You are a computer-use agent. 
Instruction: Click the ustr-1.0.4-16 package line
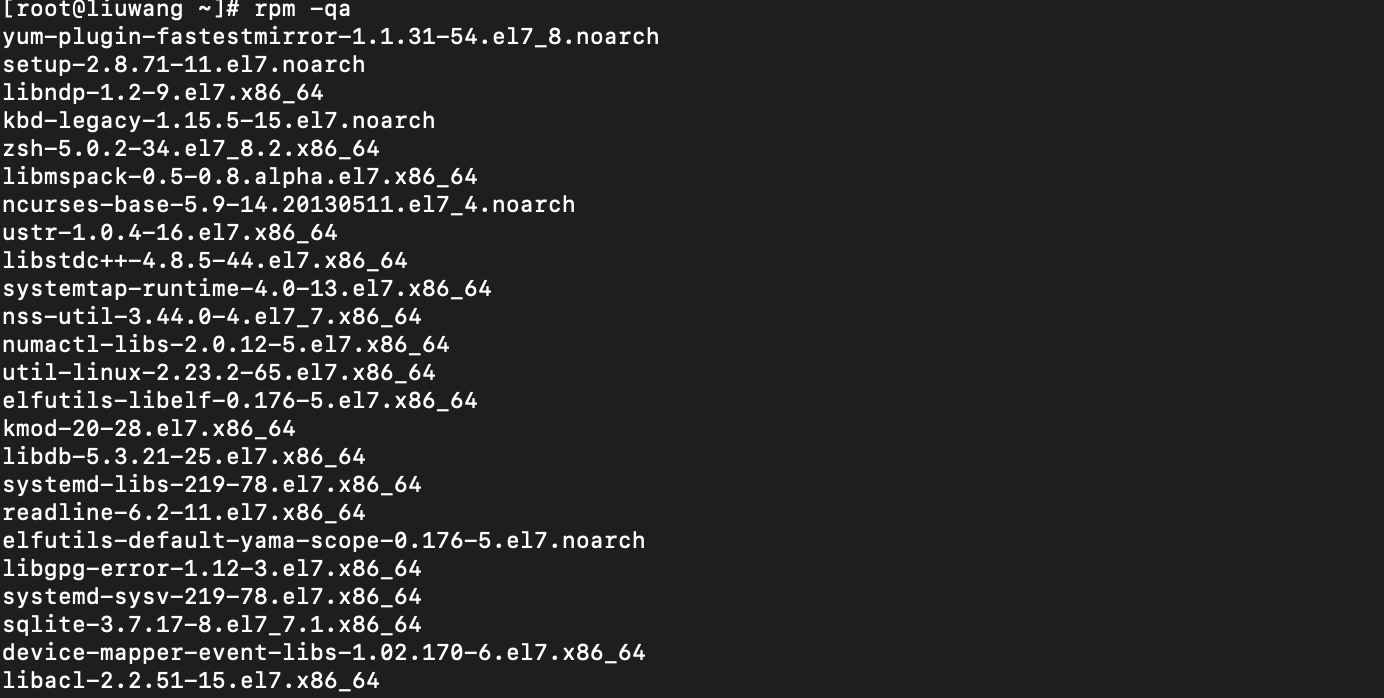[169, 233]
